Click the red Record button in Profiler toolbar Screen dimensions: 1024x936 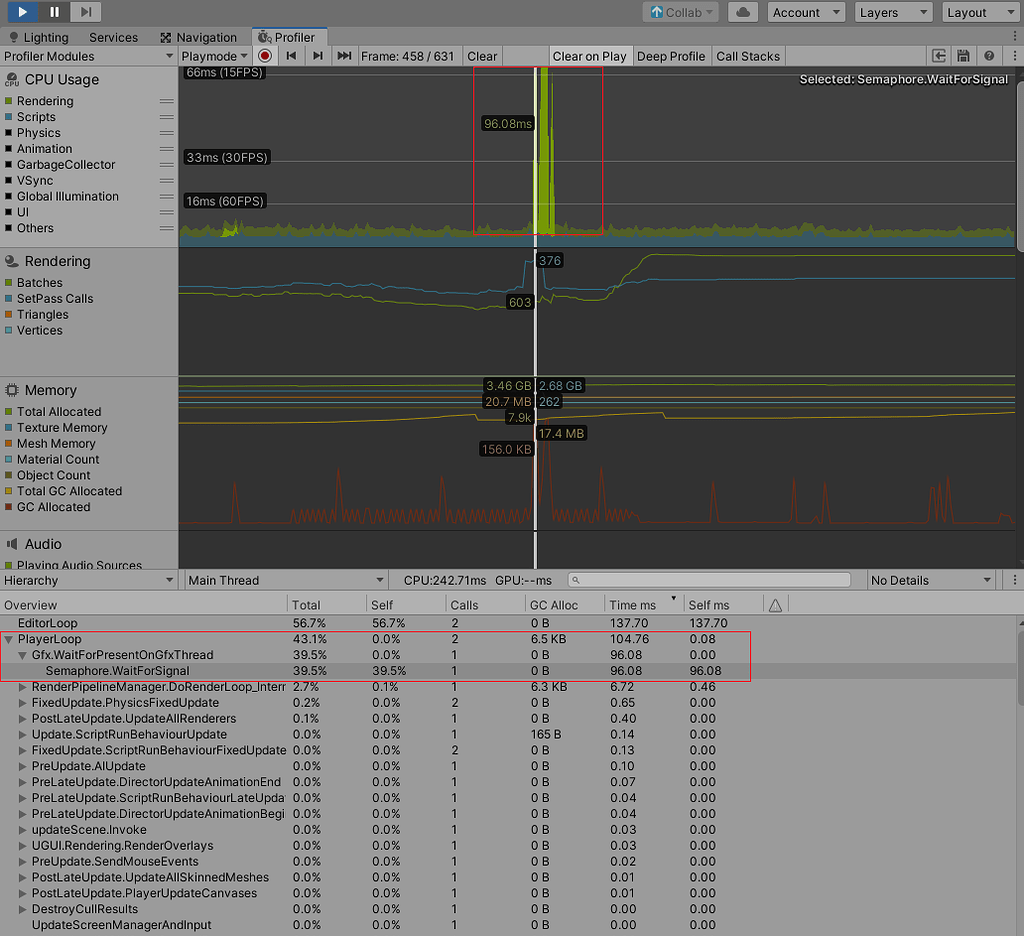pyautogui.click(x=264, y=56)
